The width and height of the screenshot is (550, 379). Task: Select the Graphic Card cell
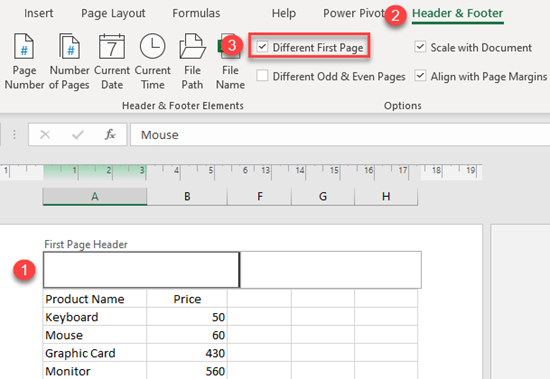click(95, 353)
